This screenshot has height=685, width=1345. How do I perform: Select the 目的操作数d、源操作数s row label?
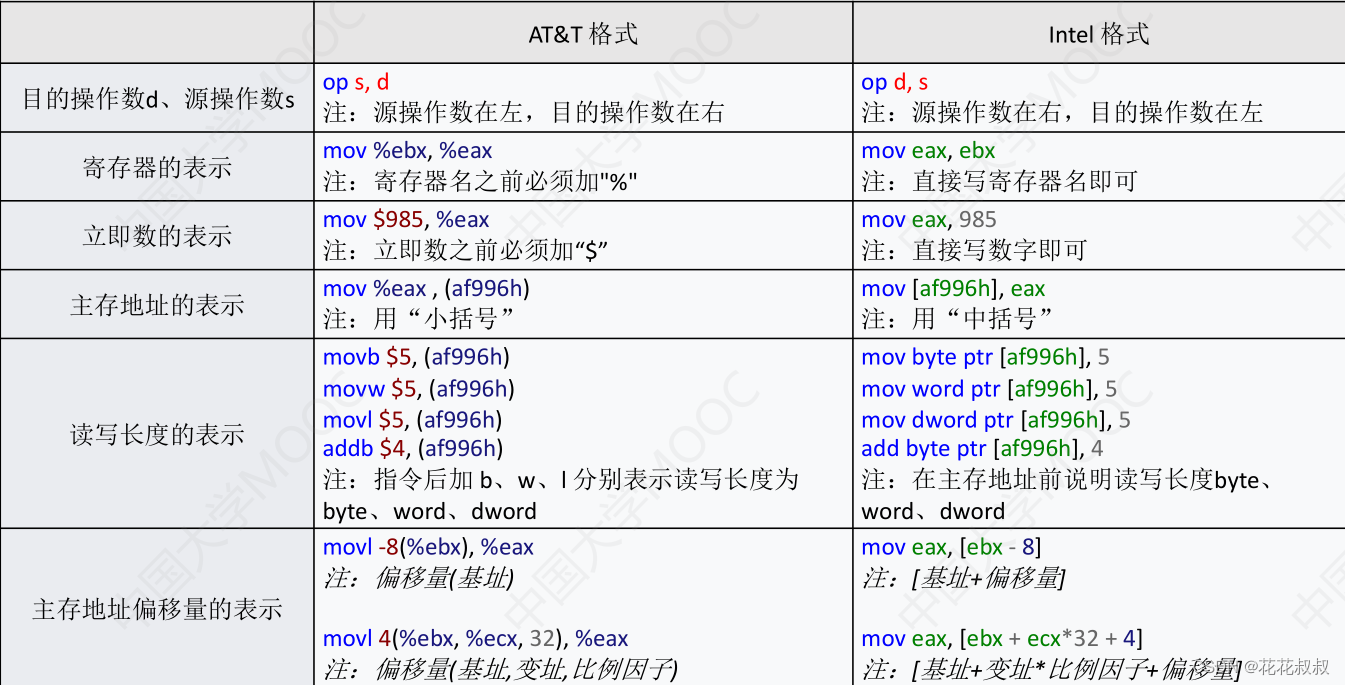[x=157, y=97]
